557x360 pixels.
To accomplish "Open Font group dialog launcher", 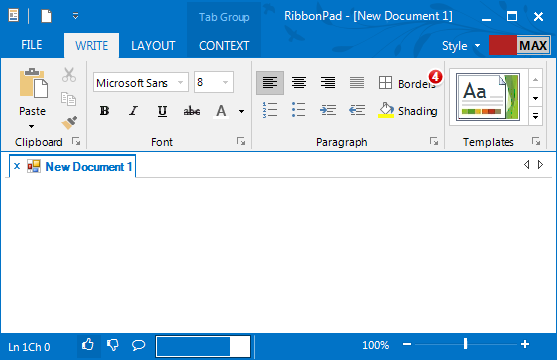I will pyautogui.click(x=241, y=141).
